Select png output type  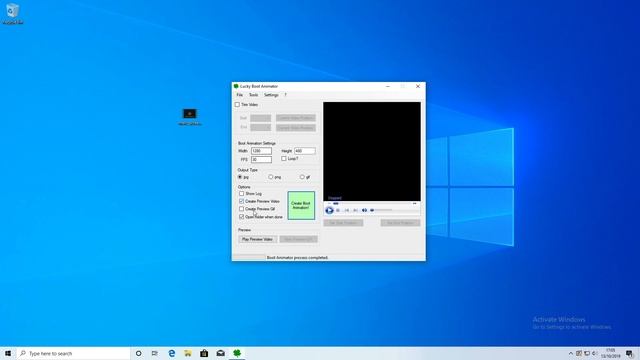271,177
